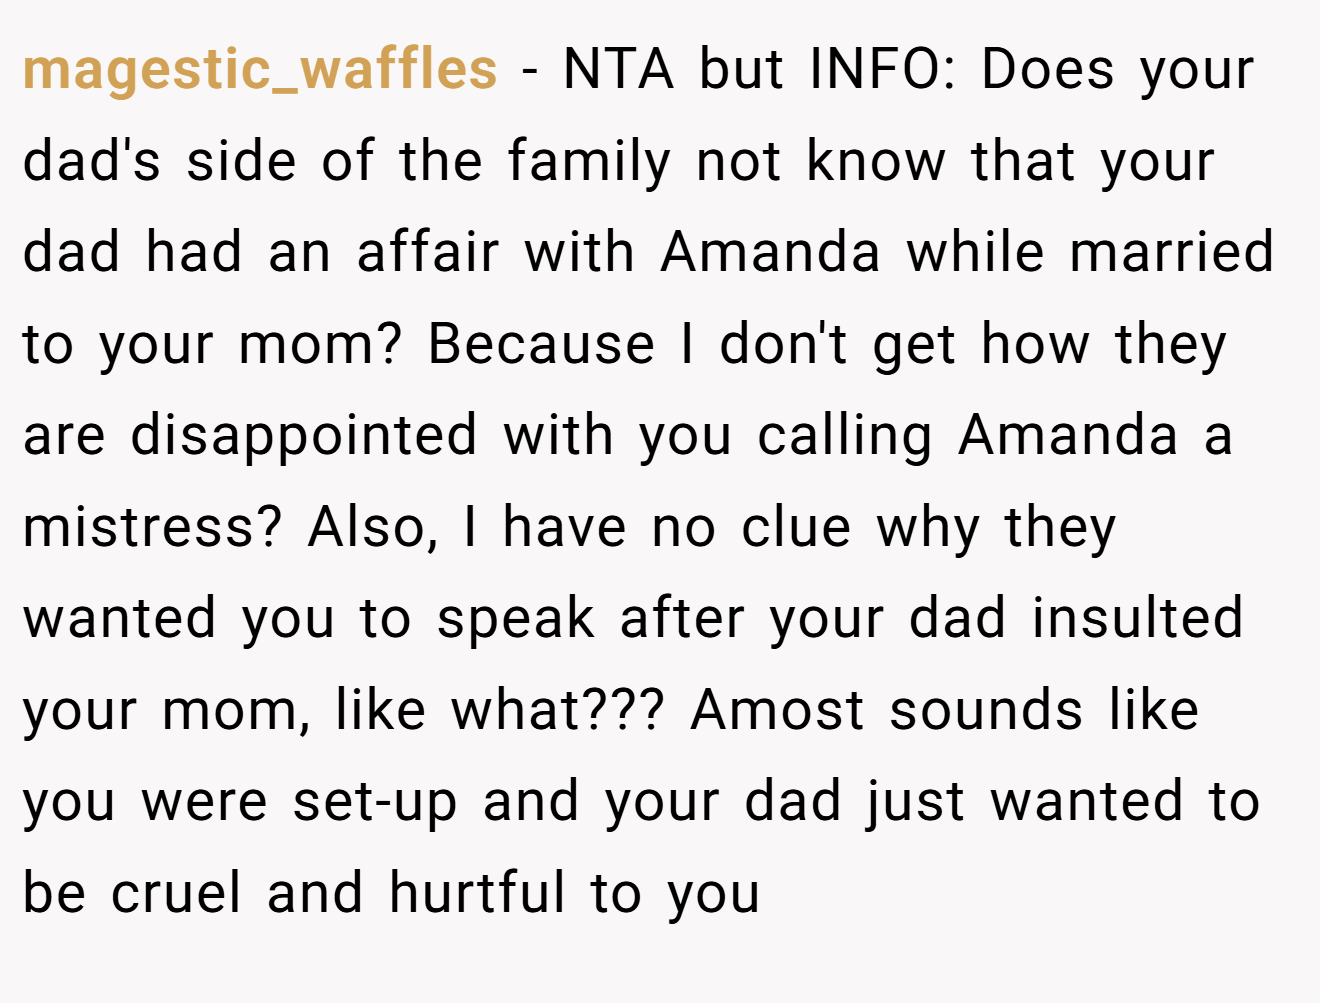
Task: Click the word "hurtful" in the last line
Action: click(478, 894)
